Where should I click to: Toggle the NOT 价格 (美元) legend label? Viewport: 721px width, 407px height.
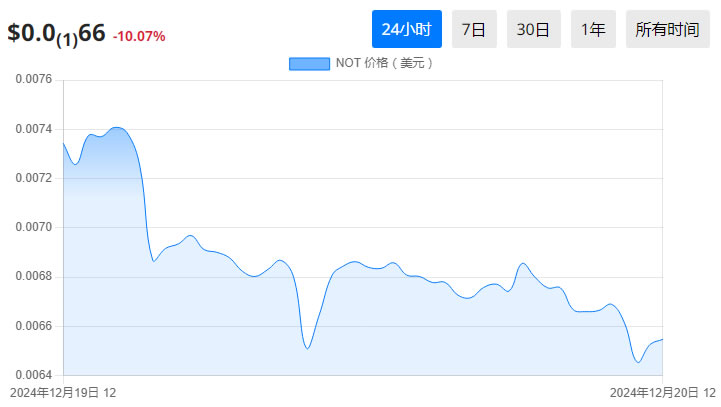tap(384, 64)
